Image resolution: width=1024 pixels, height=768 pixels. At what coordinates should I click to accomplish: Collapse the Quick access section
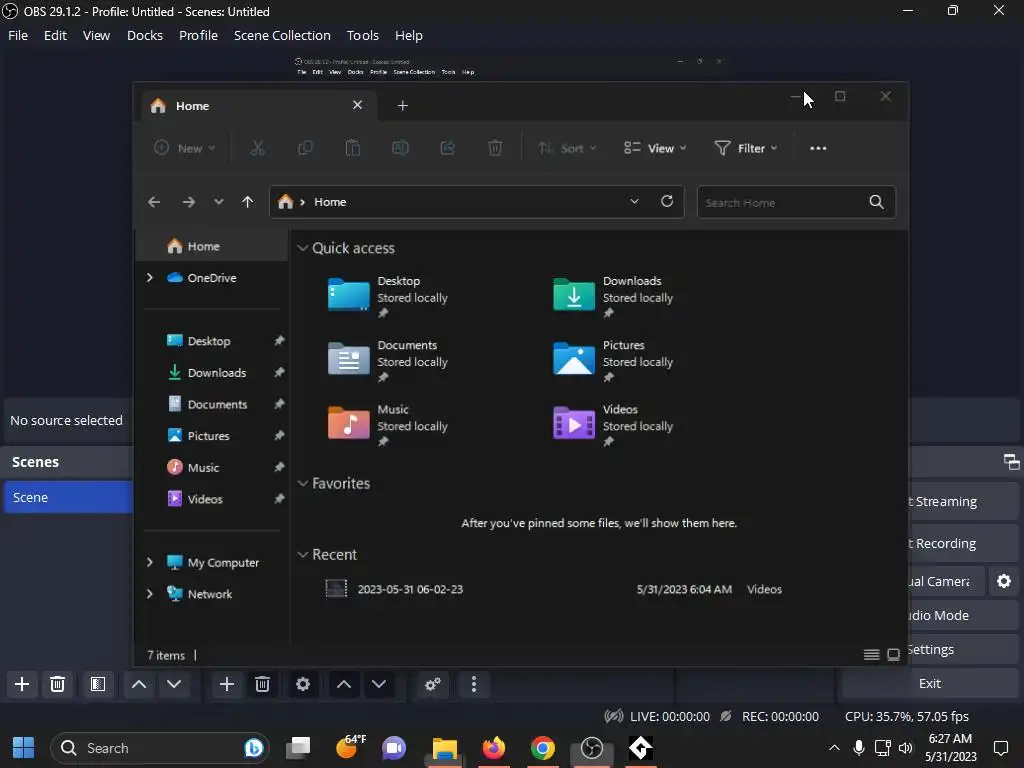[x=302, y=248]
